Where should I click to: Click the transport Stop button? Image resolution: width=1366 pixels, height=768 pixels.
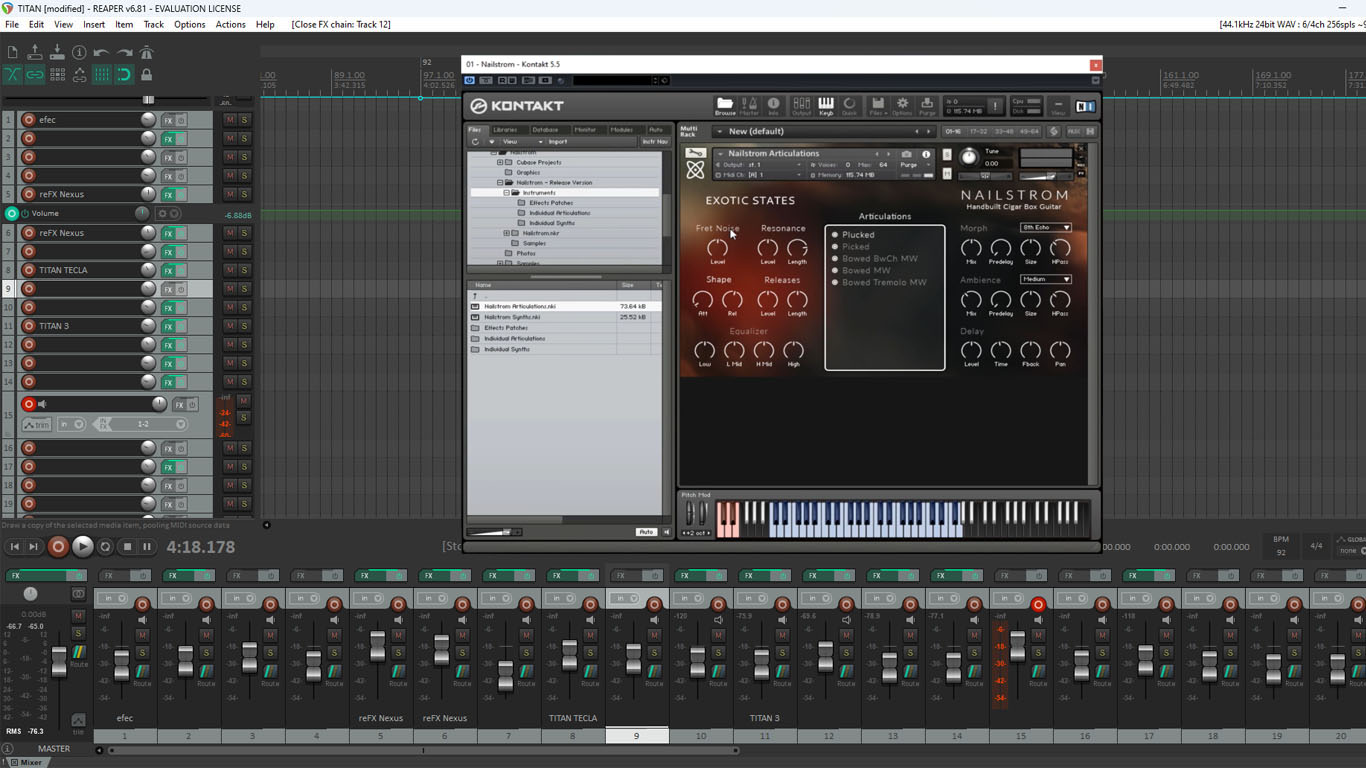[x=127, y=547]
